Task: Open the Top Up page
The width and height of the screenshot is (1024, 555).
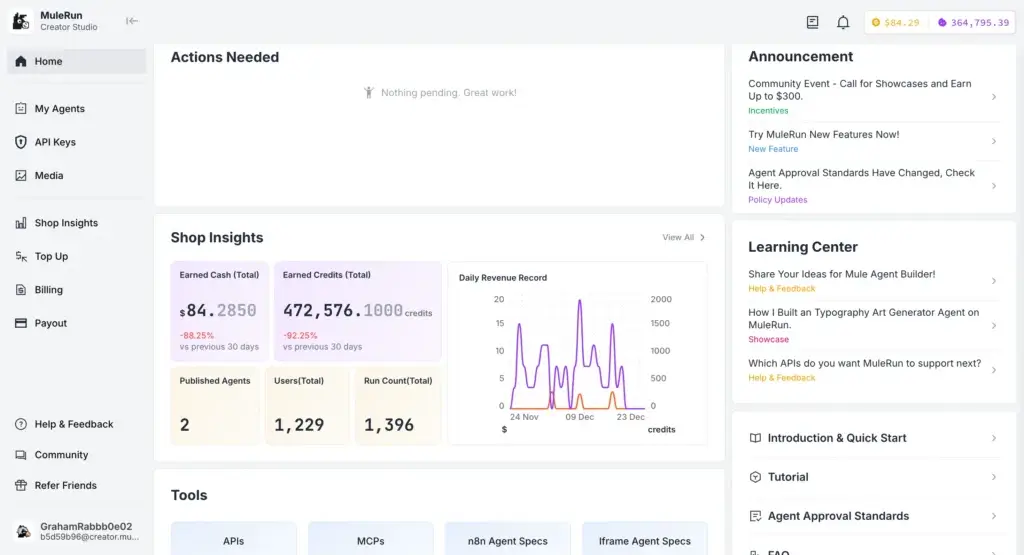Action: pos(77,256)
